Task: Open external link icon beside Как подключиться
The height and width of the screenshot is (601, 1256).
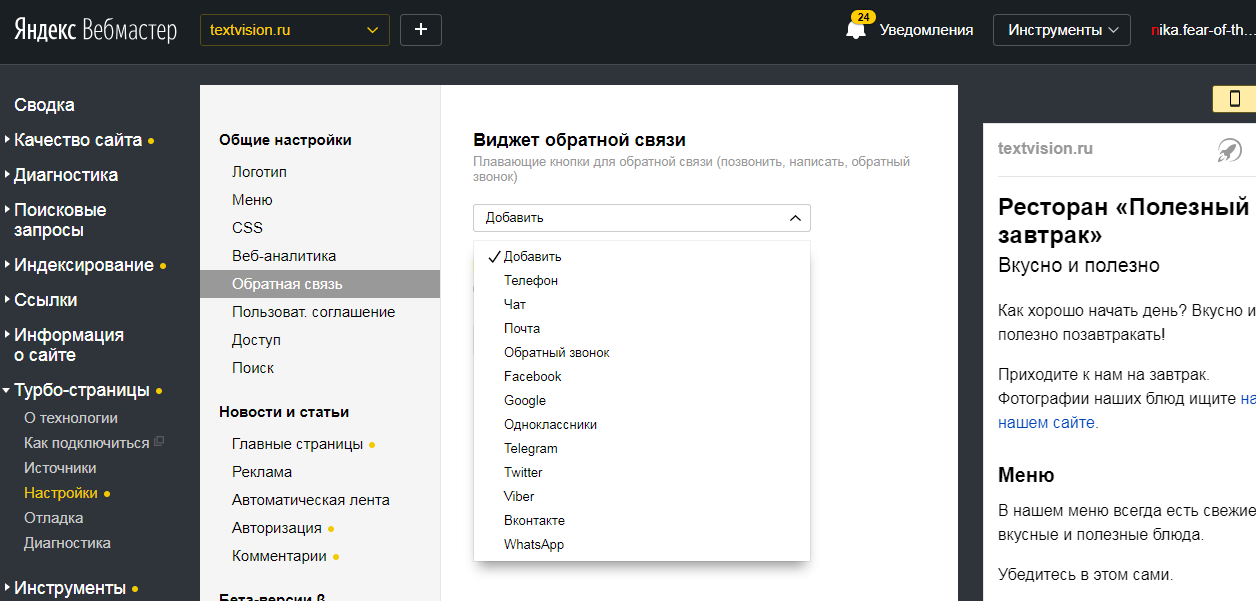Action: [x=158, y=443]
